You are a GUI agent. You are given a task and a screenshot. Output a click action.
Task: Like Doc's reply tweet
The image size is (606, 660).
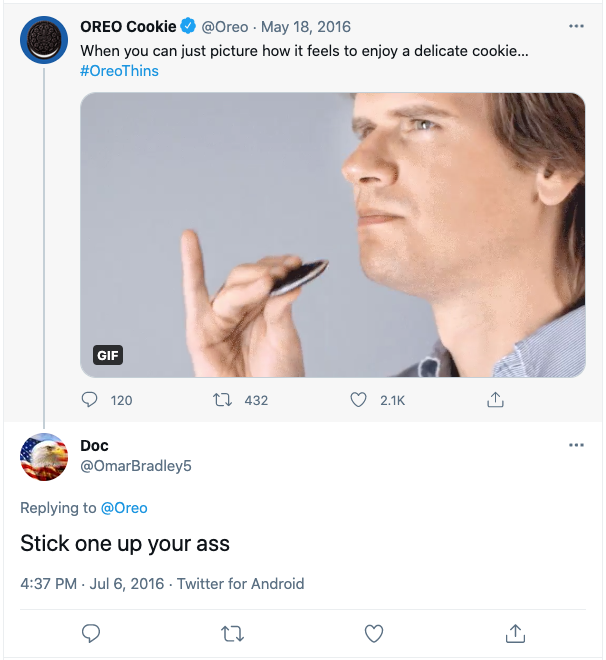tap(374, 633)
